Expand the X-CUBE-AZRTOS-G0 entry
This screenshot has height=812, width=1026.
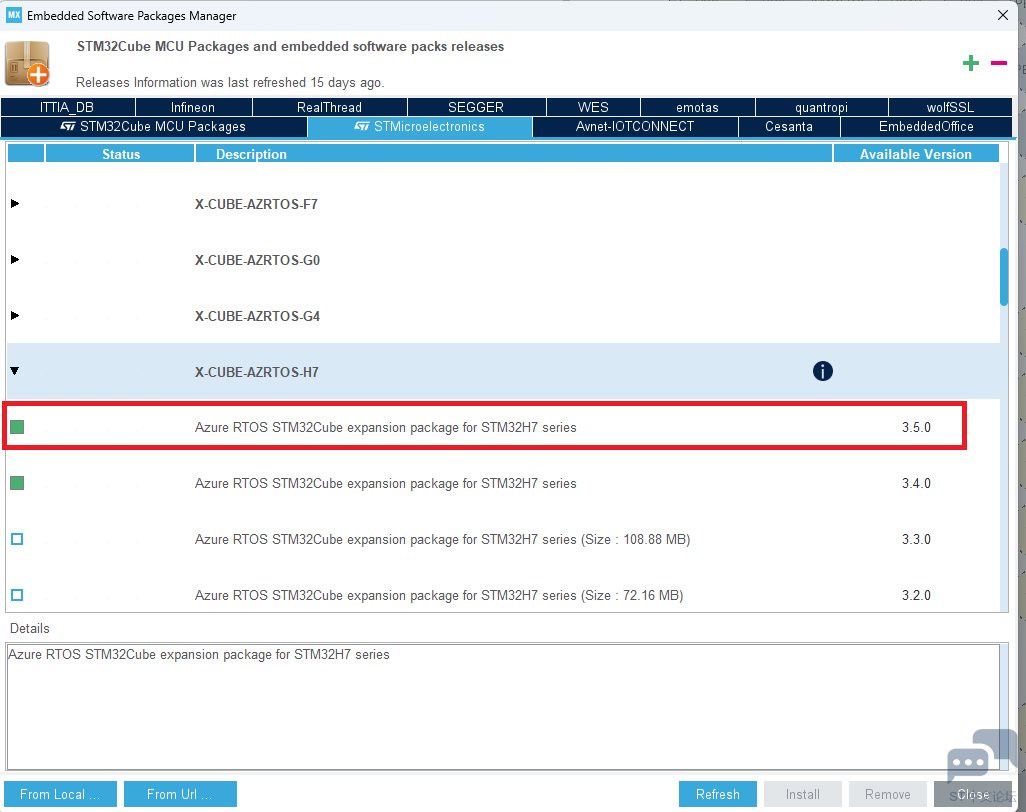pyautogui.click(x=14, y=260)
